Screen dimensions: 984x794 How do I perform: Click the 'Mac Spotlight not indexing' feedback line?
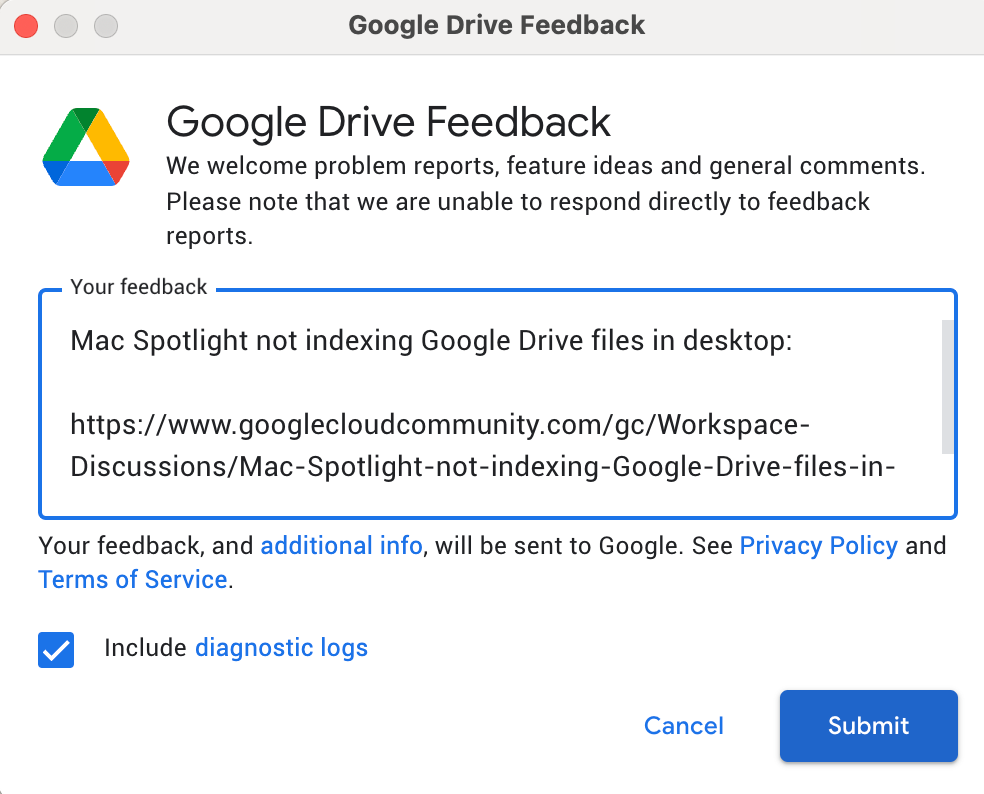tap(431, 341)
